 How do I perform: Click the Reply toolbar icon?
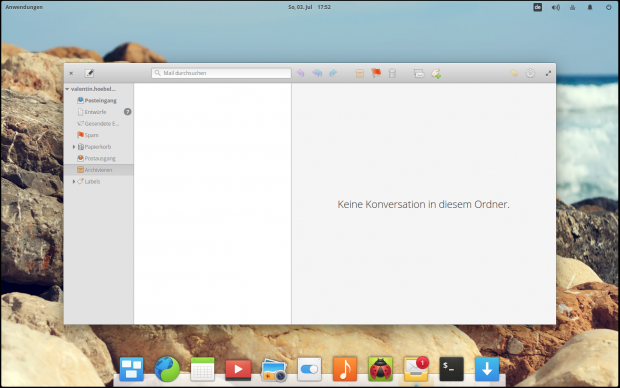tap(301, 73)
